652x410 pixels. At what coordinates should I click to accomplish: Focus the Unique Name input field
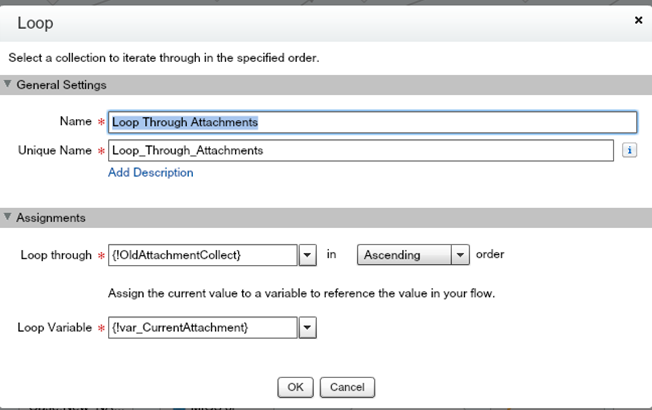pos(361,151)
